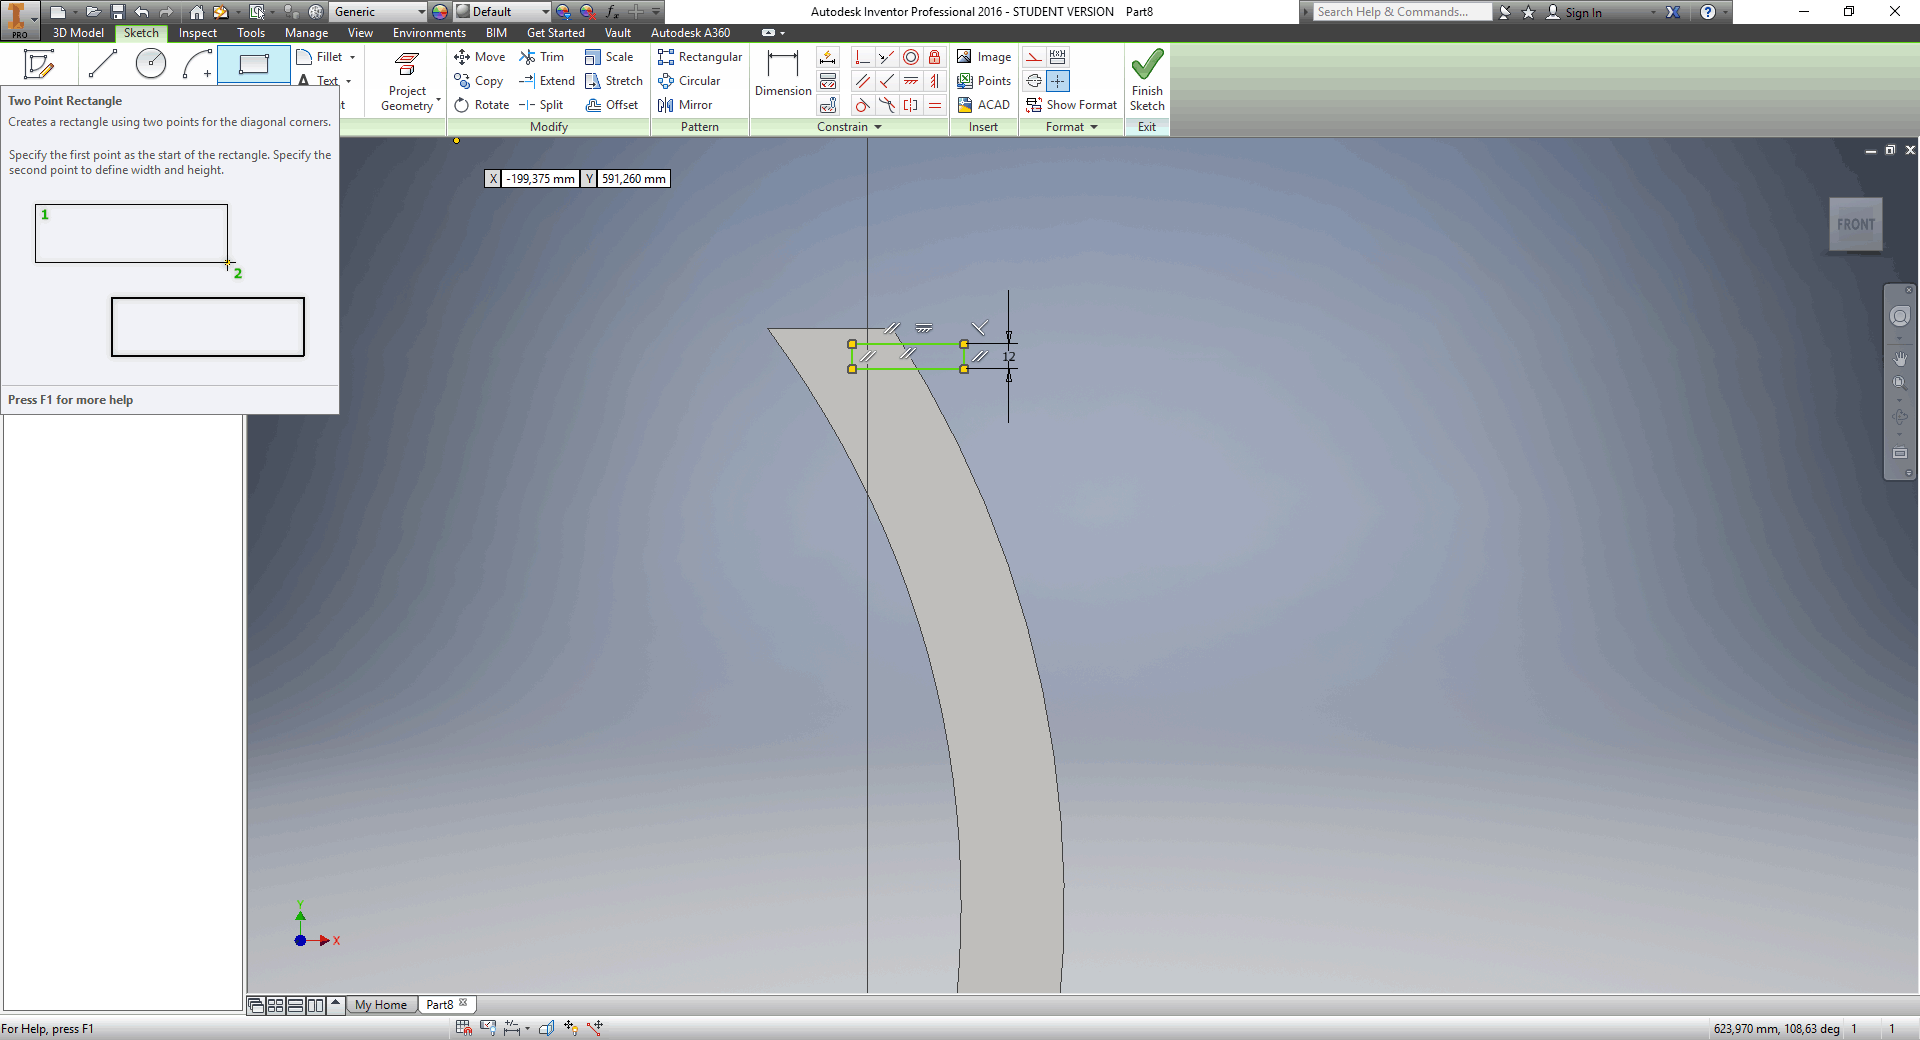Viewport: 1920px width, 1040px height.
Task: Toggle Driven Dimension format
Action: coord(1058,57)
